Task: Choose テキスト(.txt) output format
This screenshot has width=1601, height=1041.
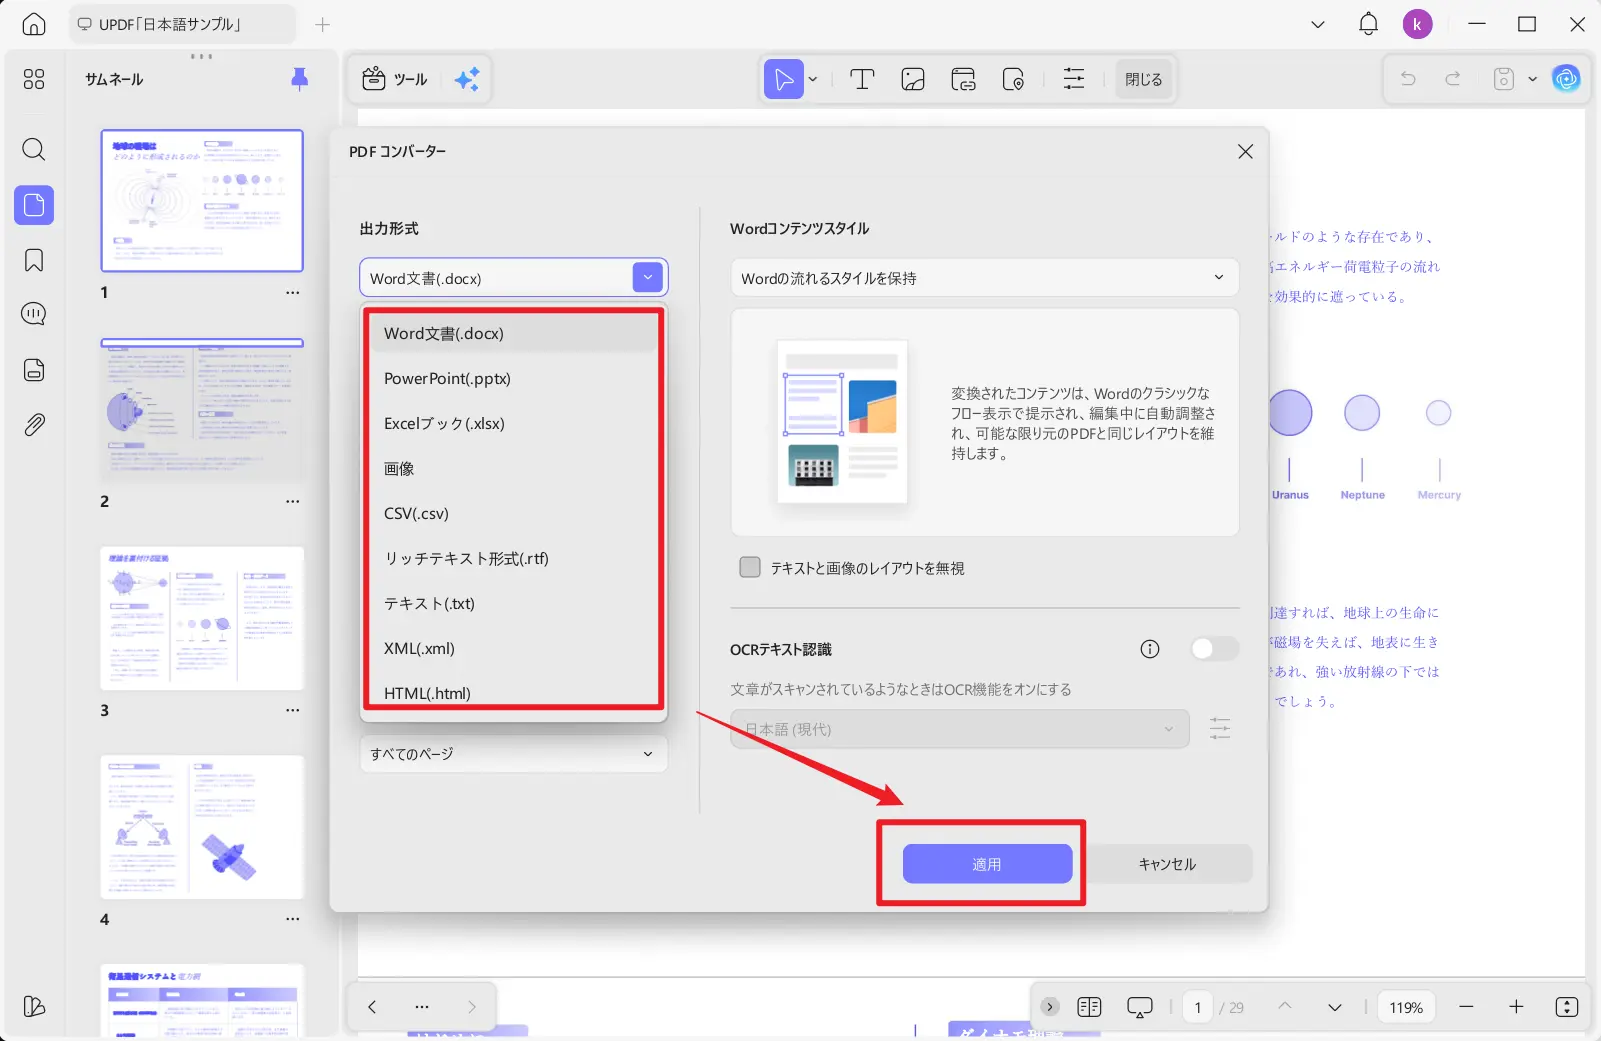Action: 513,603
